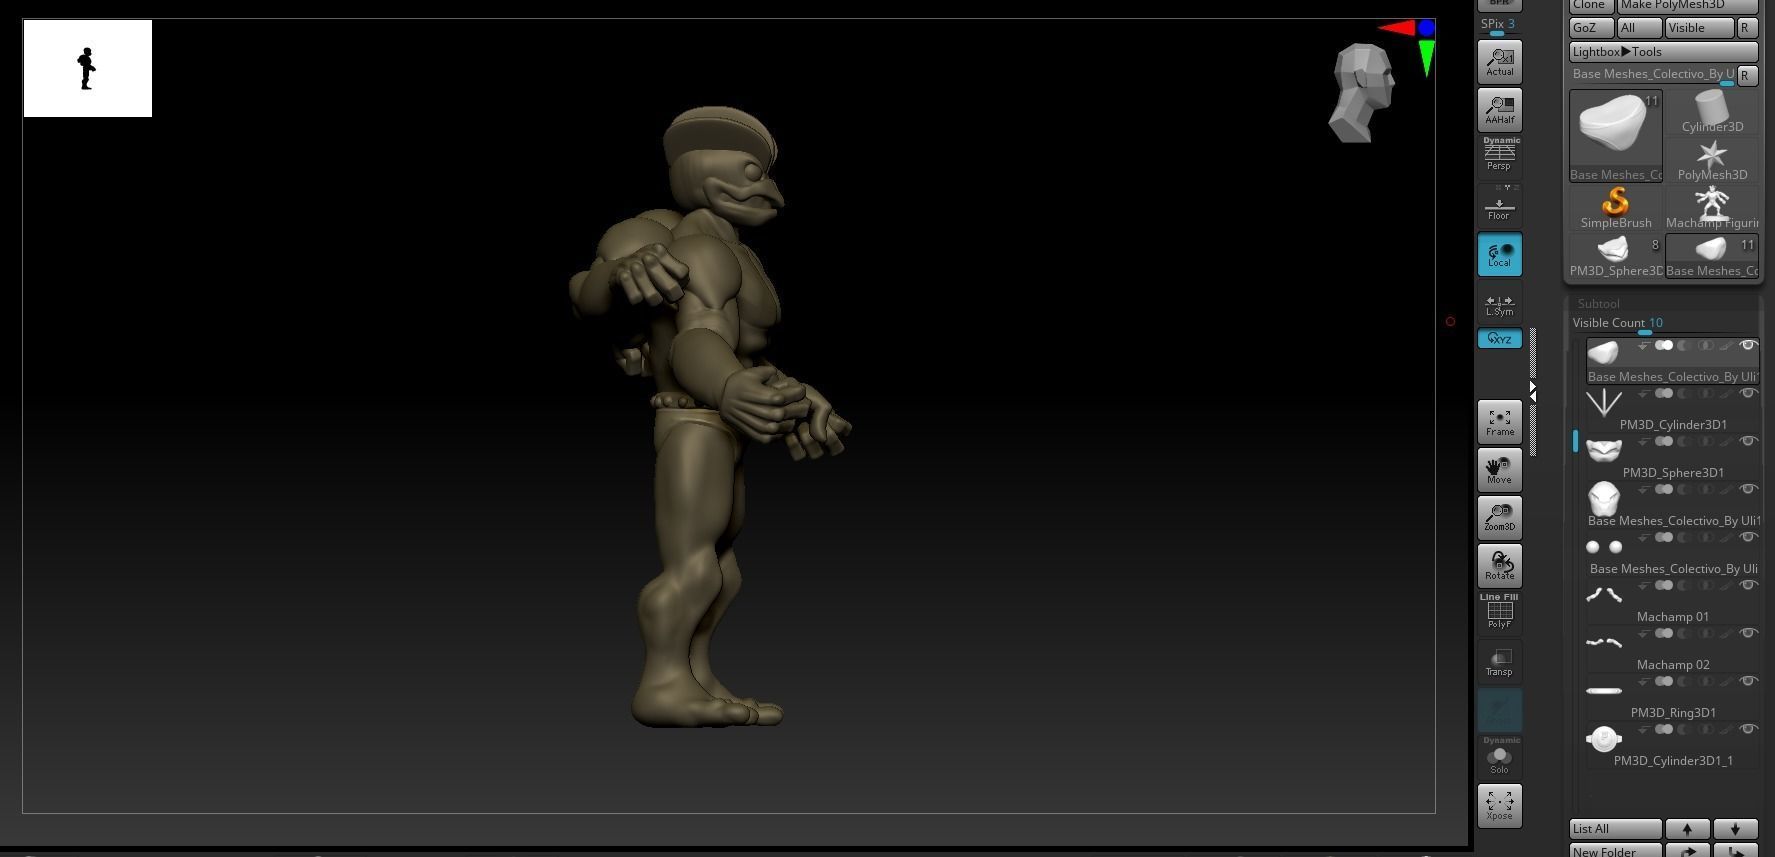Click List All button
This screenshot has width=1775, height=857.
(1615, 829)
